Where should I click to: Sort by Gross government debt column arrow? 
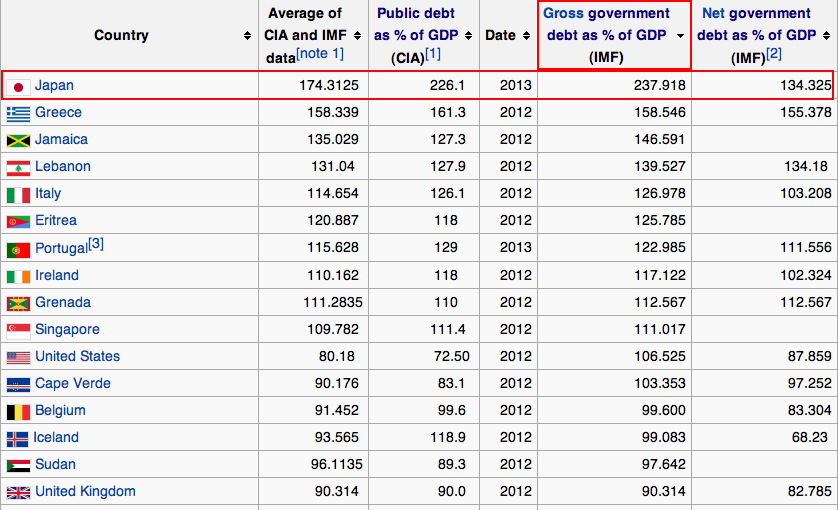(680, 36)
